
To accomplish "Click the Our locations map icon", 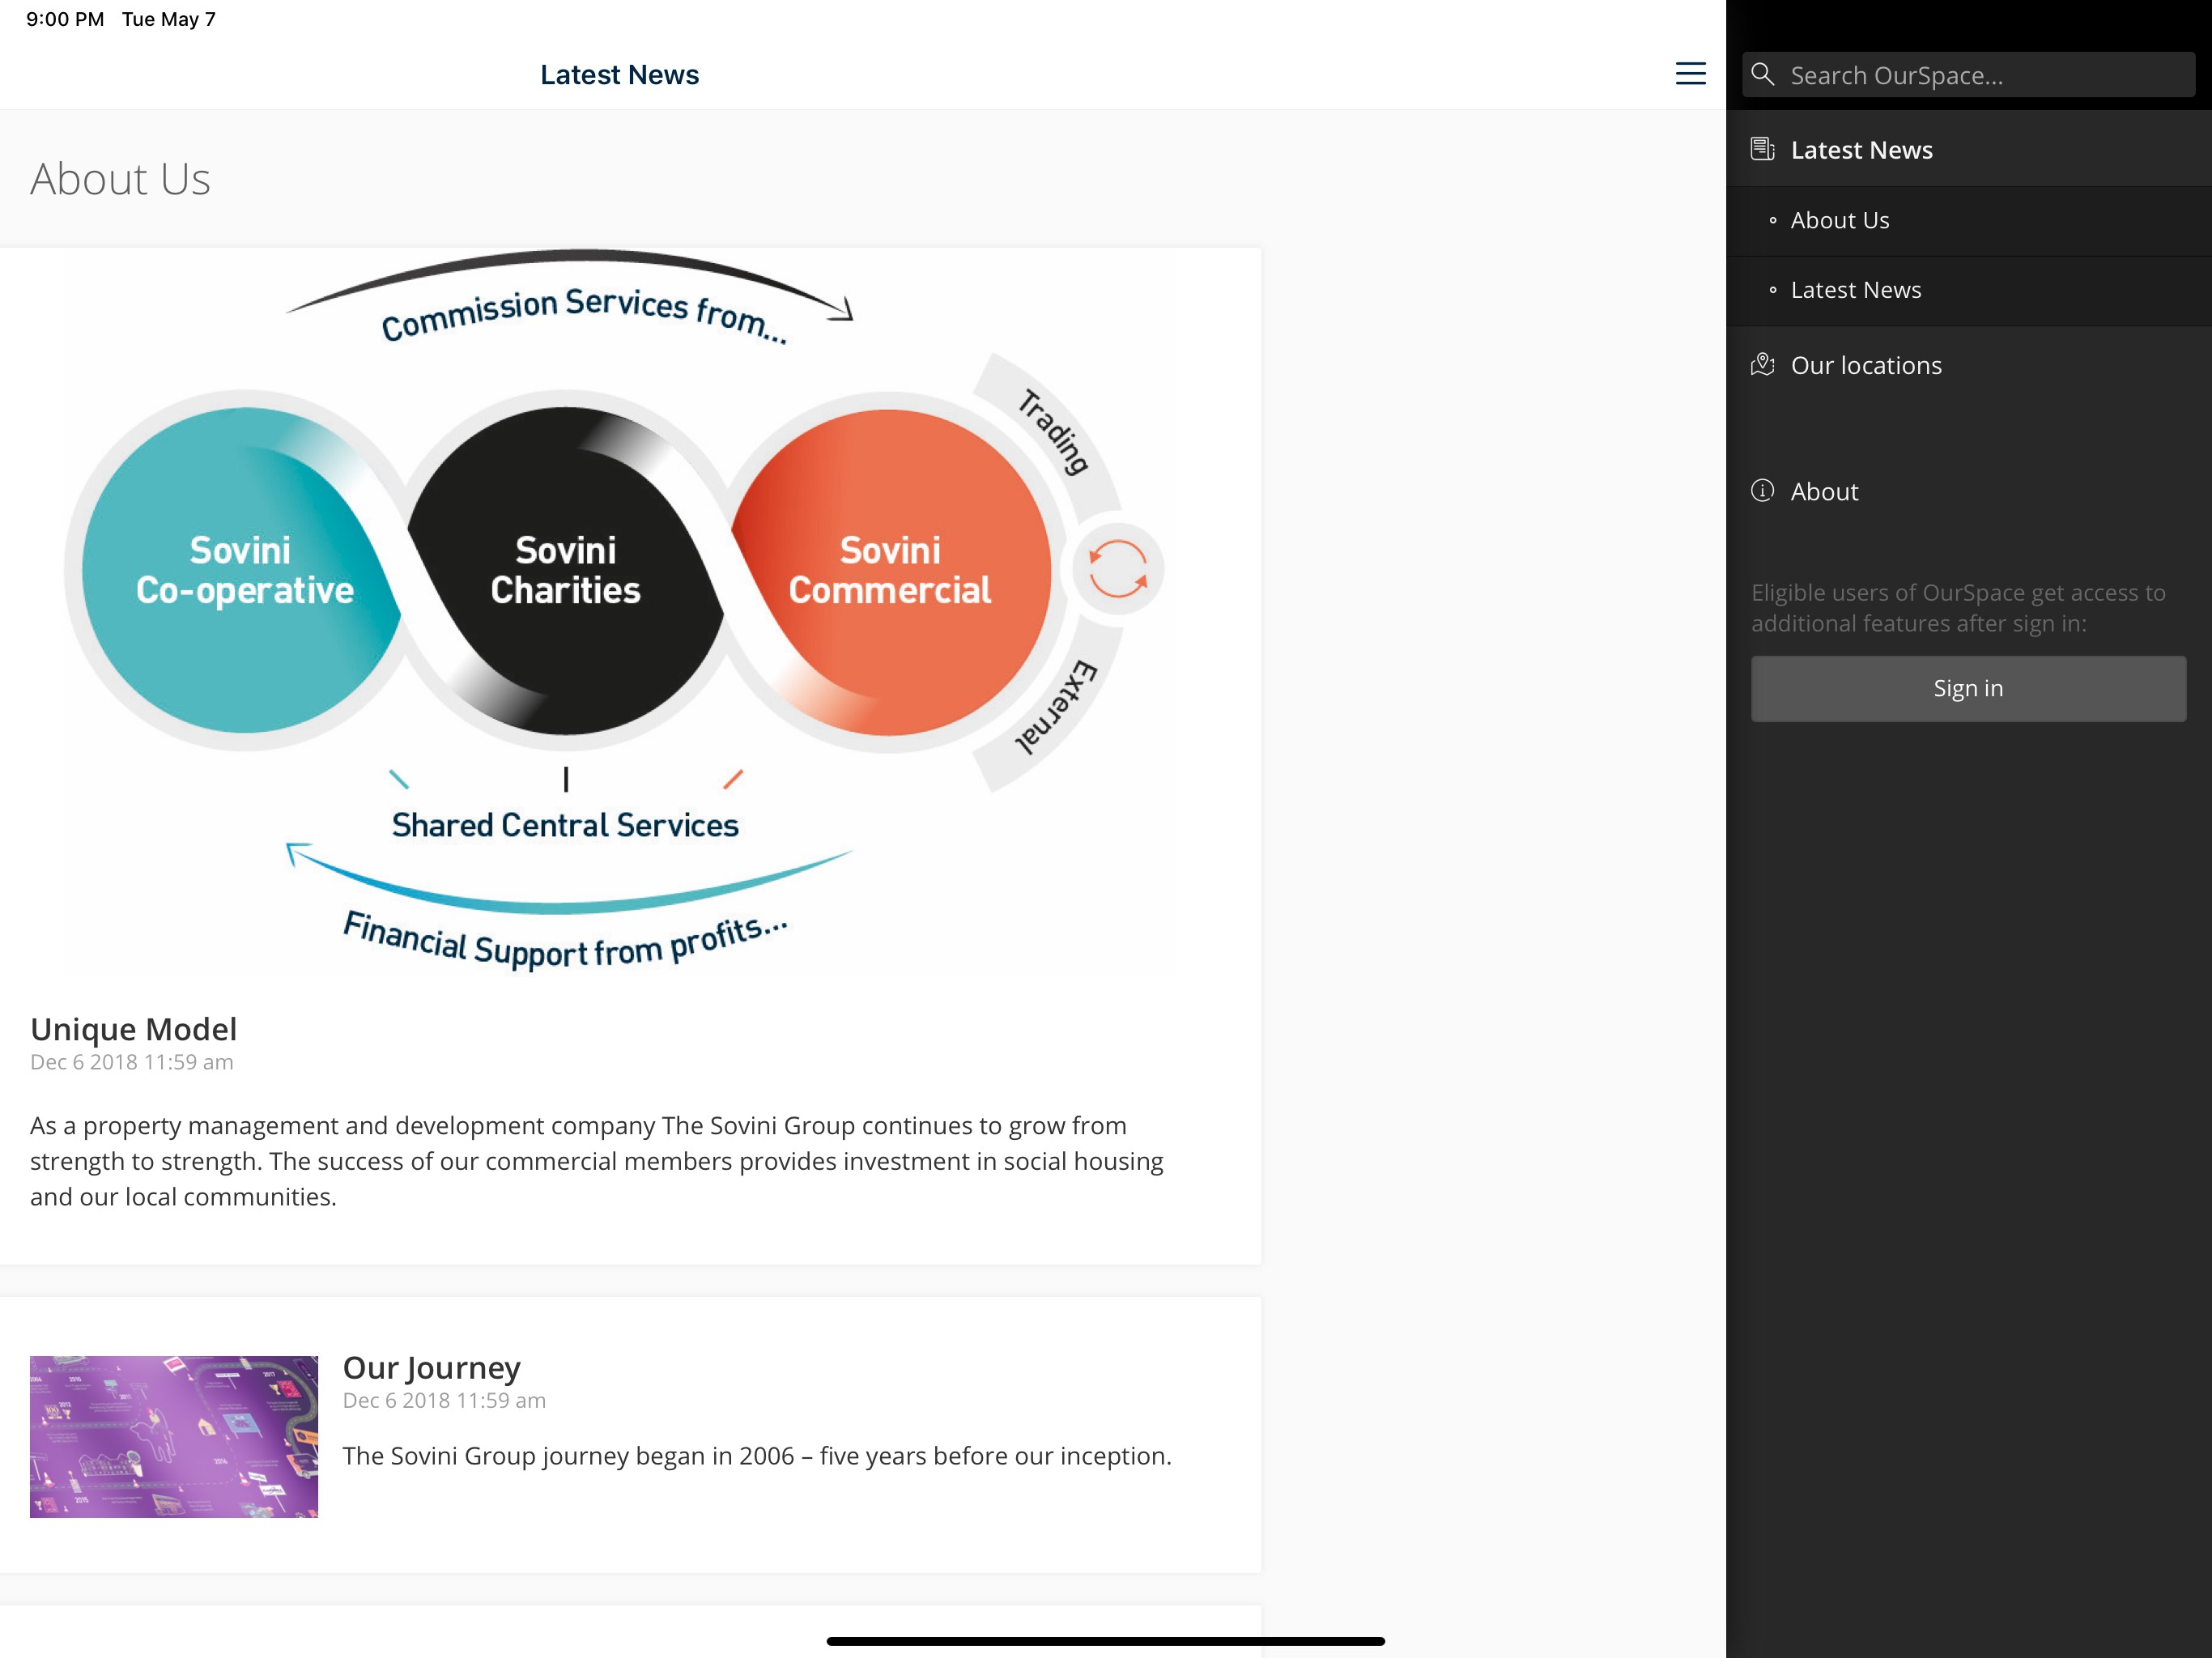I will [1762, 364].
